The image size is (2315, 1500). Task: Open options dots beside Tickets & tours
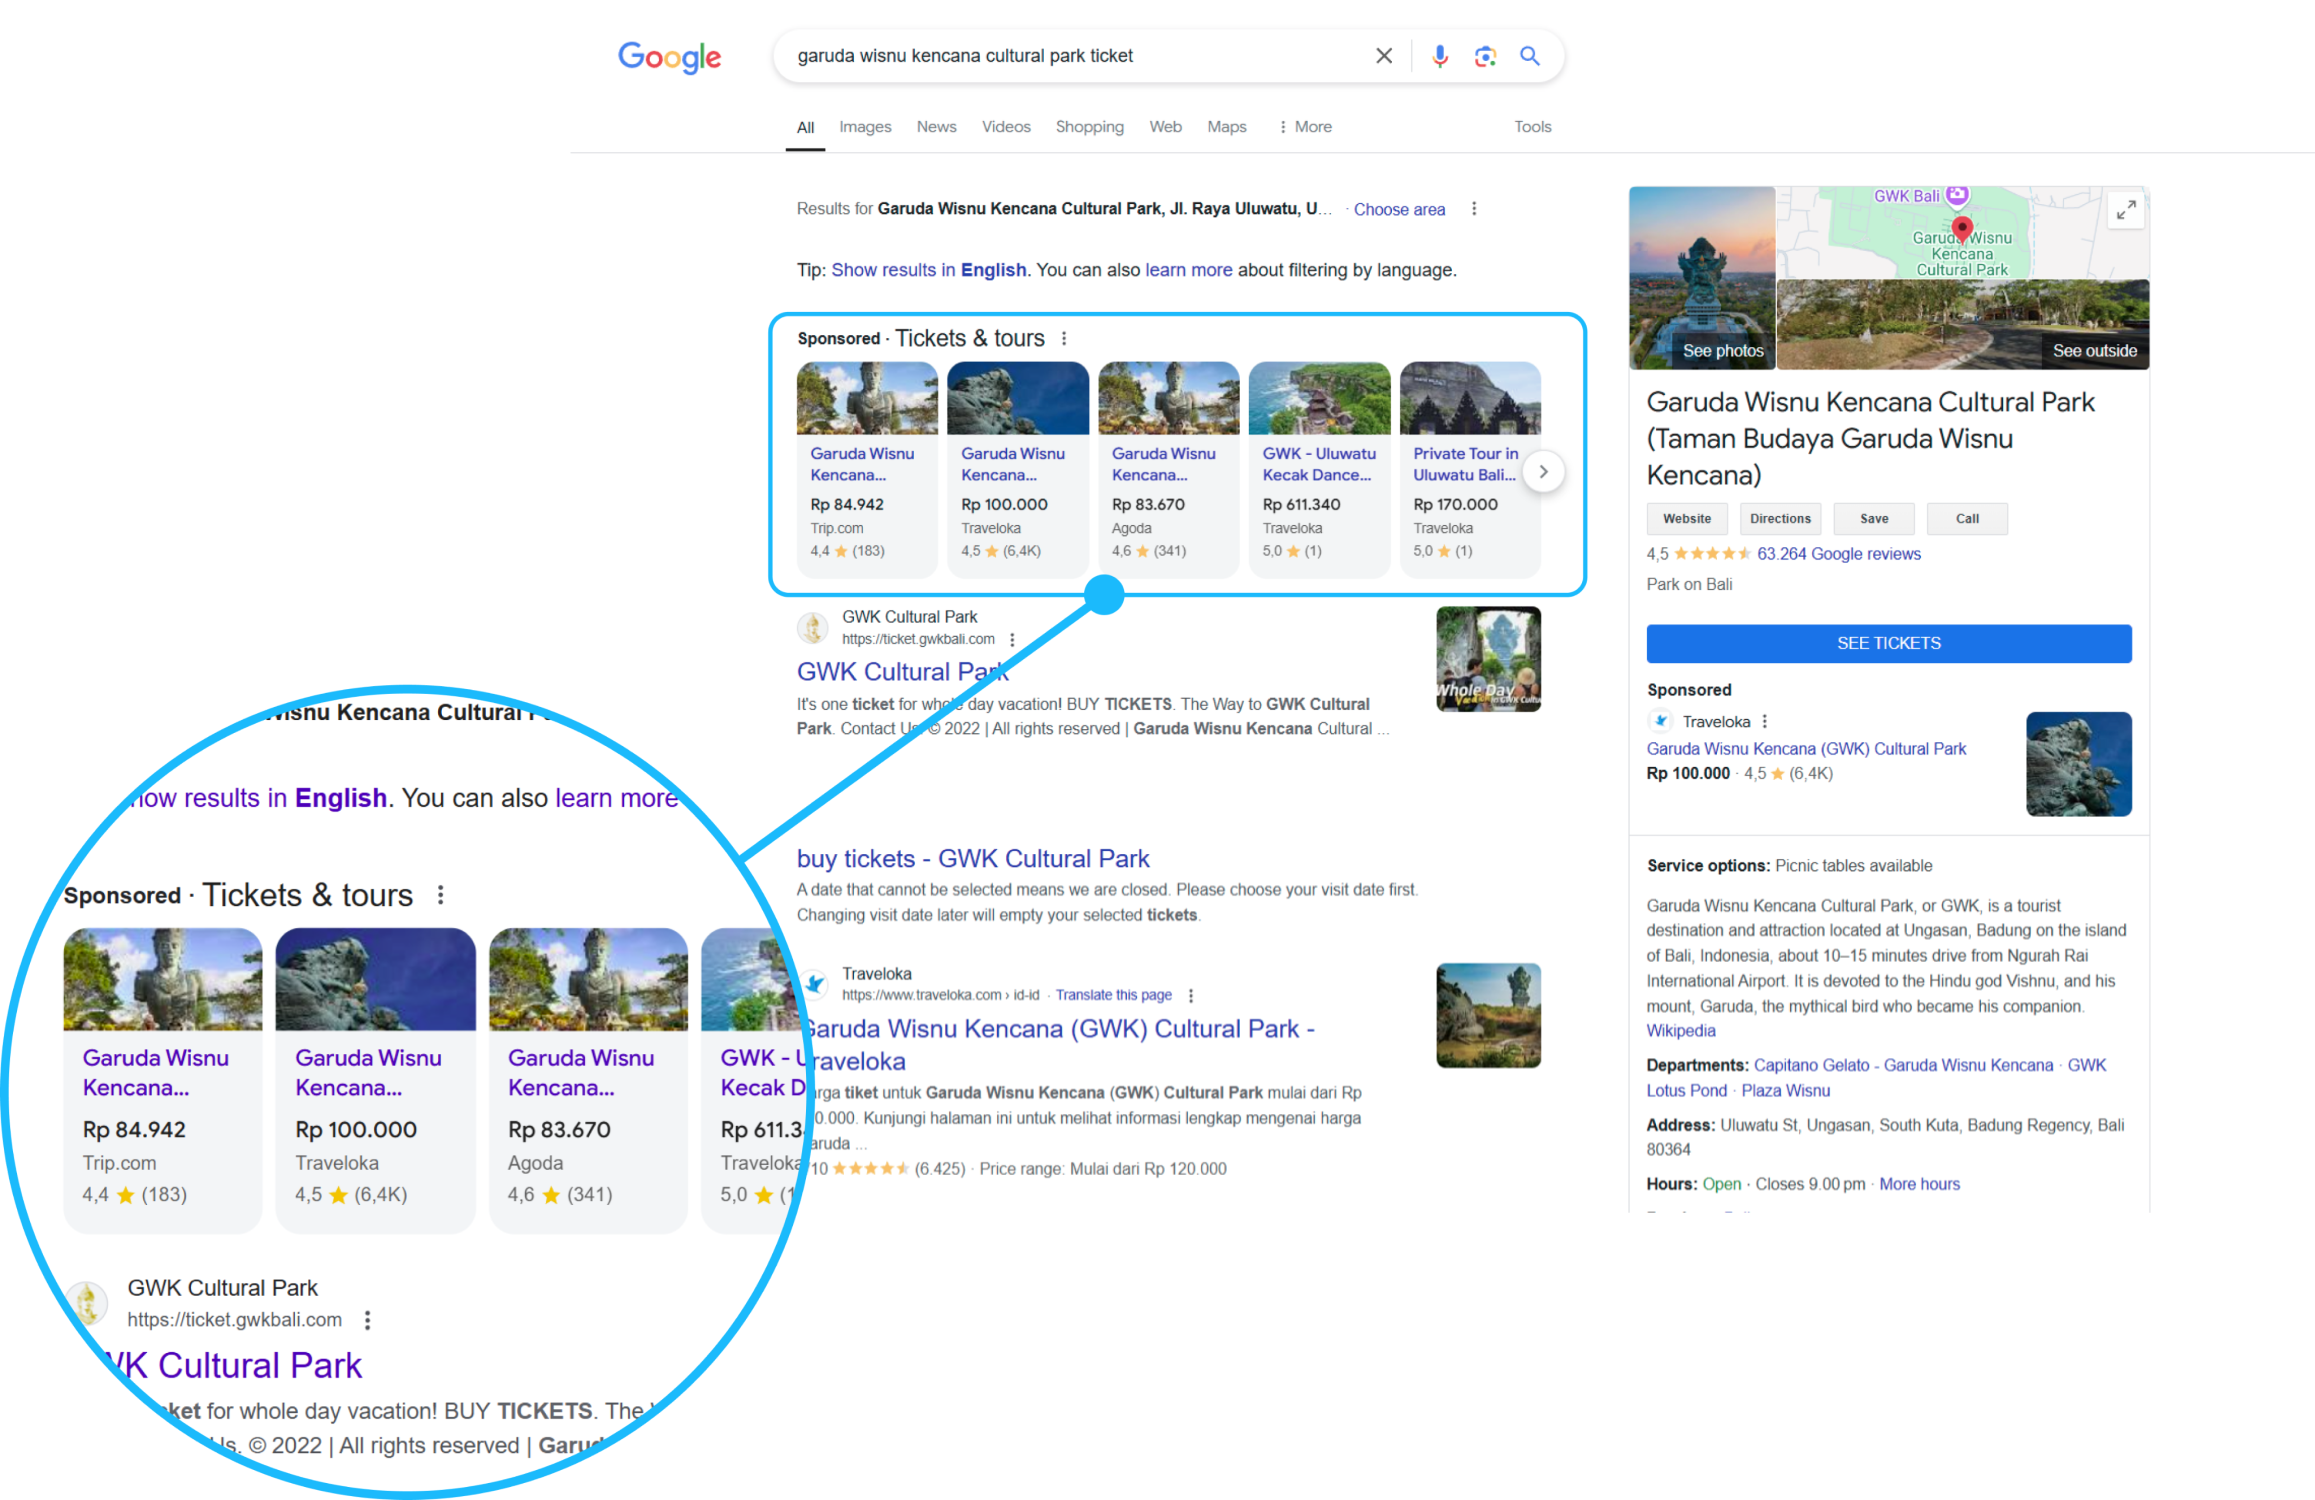point(1064,338)
